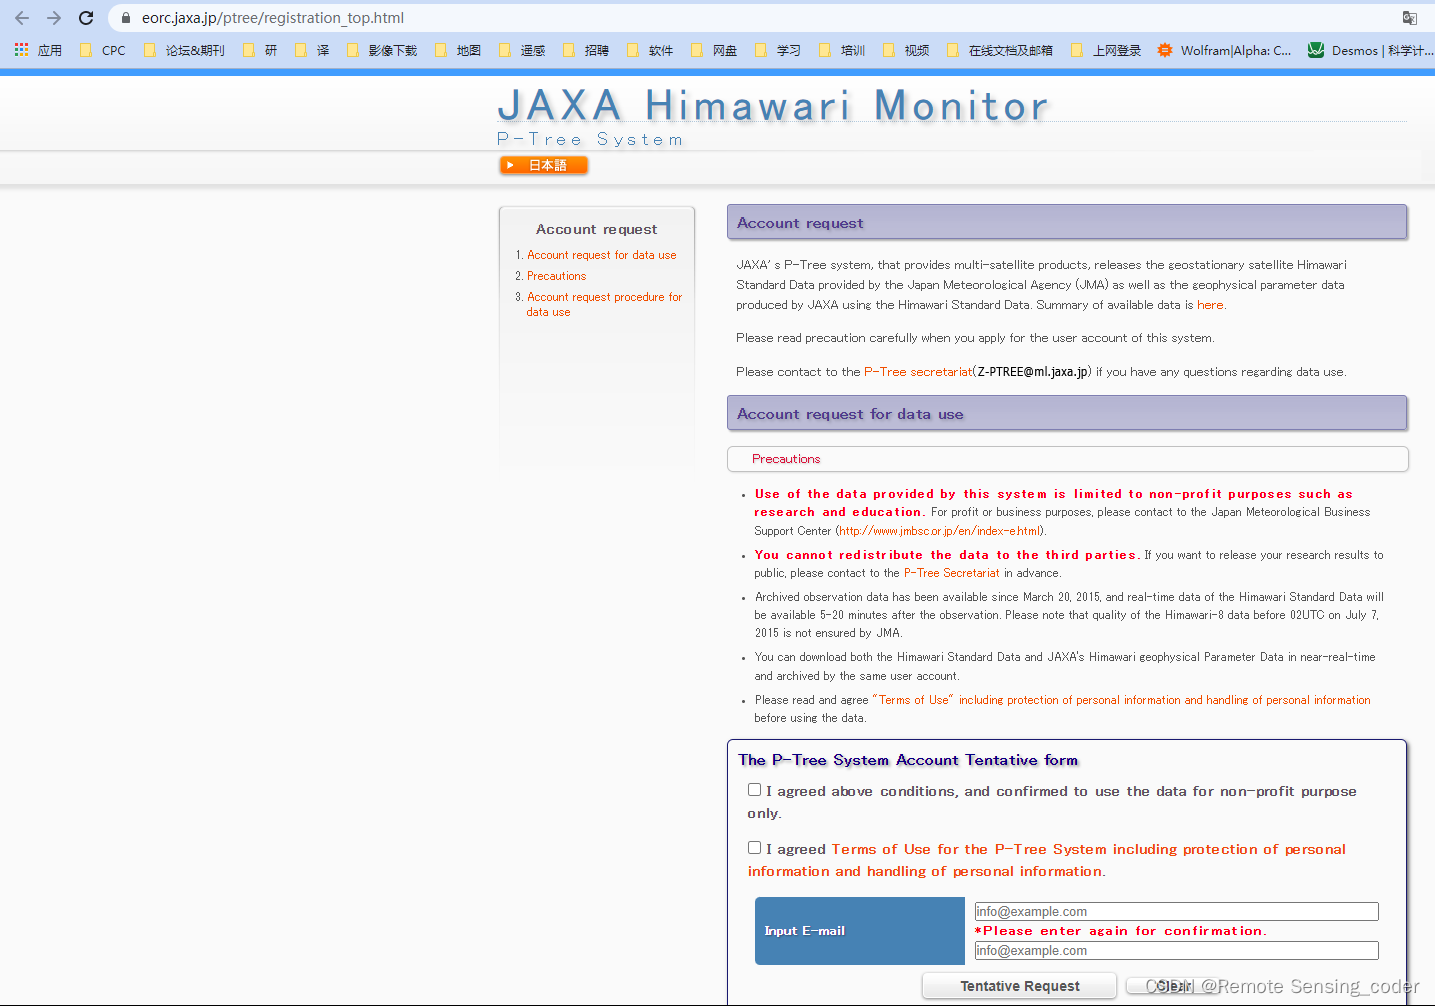Open Terms of Use for the P-Tree System link
Screen dimensions: 1435x1006
(x=1047, y=860)
